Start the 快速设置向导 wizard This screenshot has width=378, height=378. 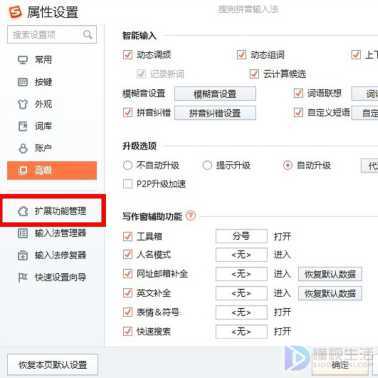pyautogui.click(x=52, y=277)
